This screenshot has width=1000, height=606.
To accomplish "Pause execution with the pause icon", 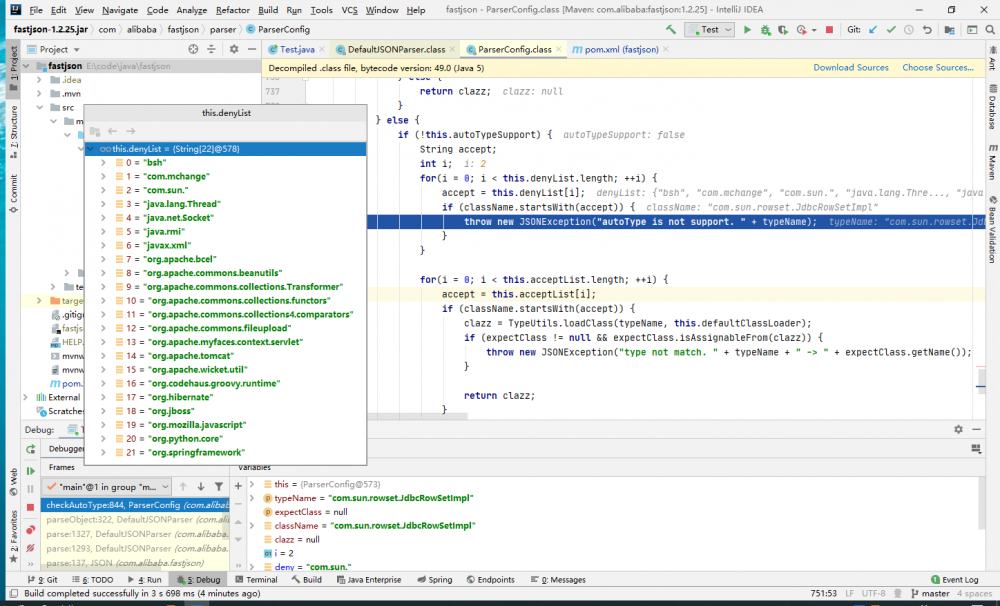I will 30,487.
